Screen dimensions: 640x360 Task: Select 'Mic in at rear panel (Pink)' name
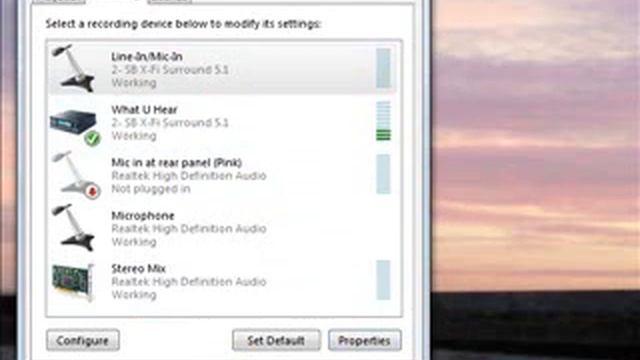click(x=177, y=163)
